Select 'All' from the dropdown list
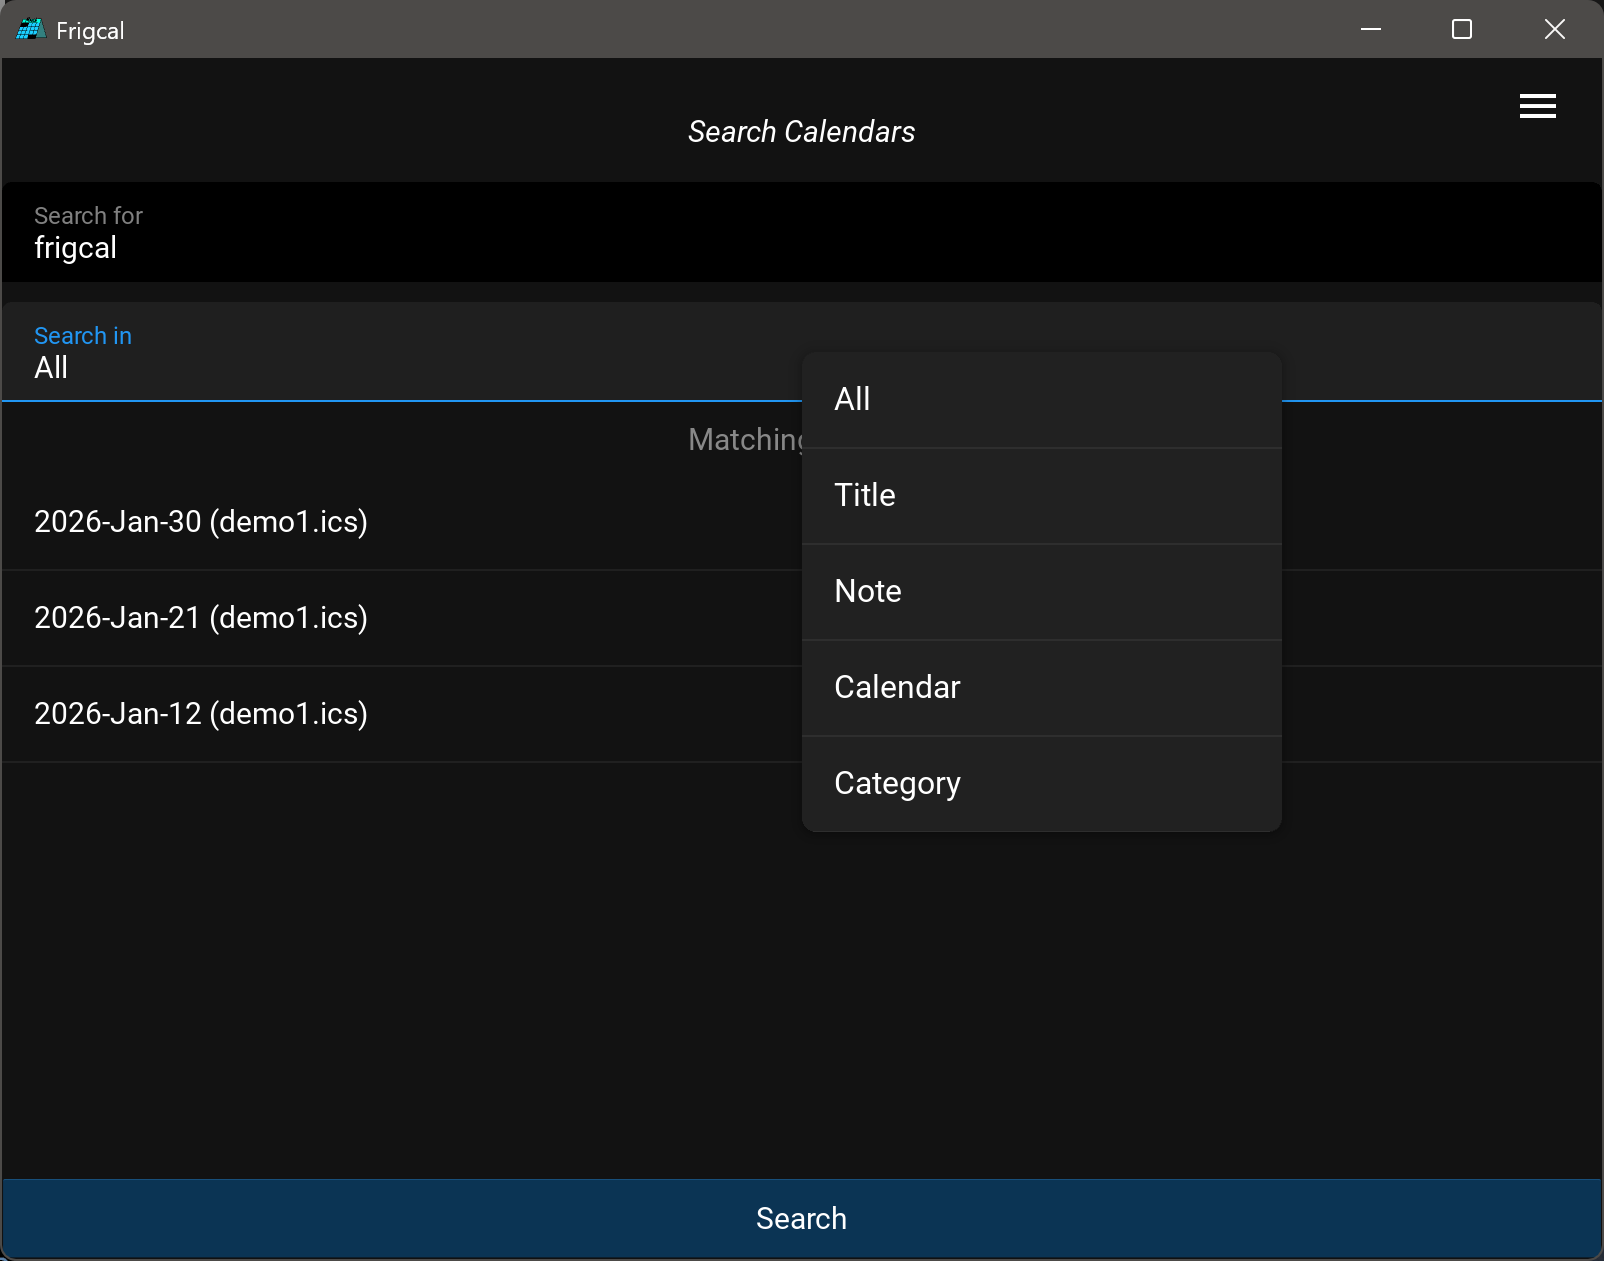1604x1261 pixels. coord(1041,400)
